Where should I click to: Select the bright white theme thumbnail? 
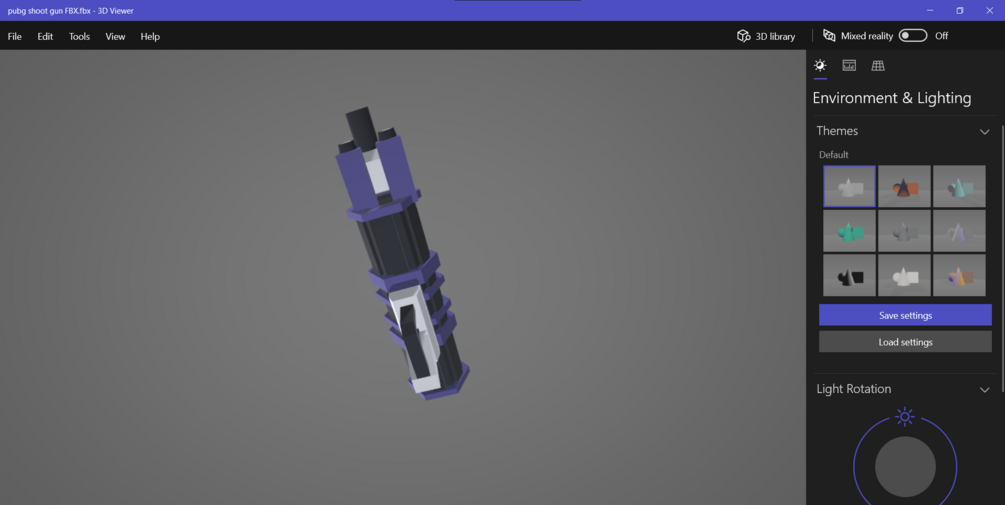tap(904, 275)
